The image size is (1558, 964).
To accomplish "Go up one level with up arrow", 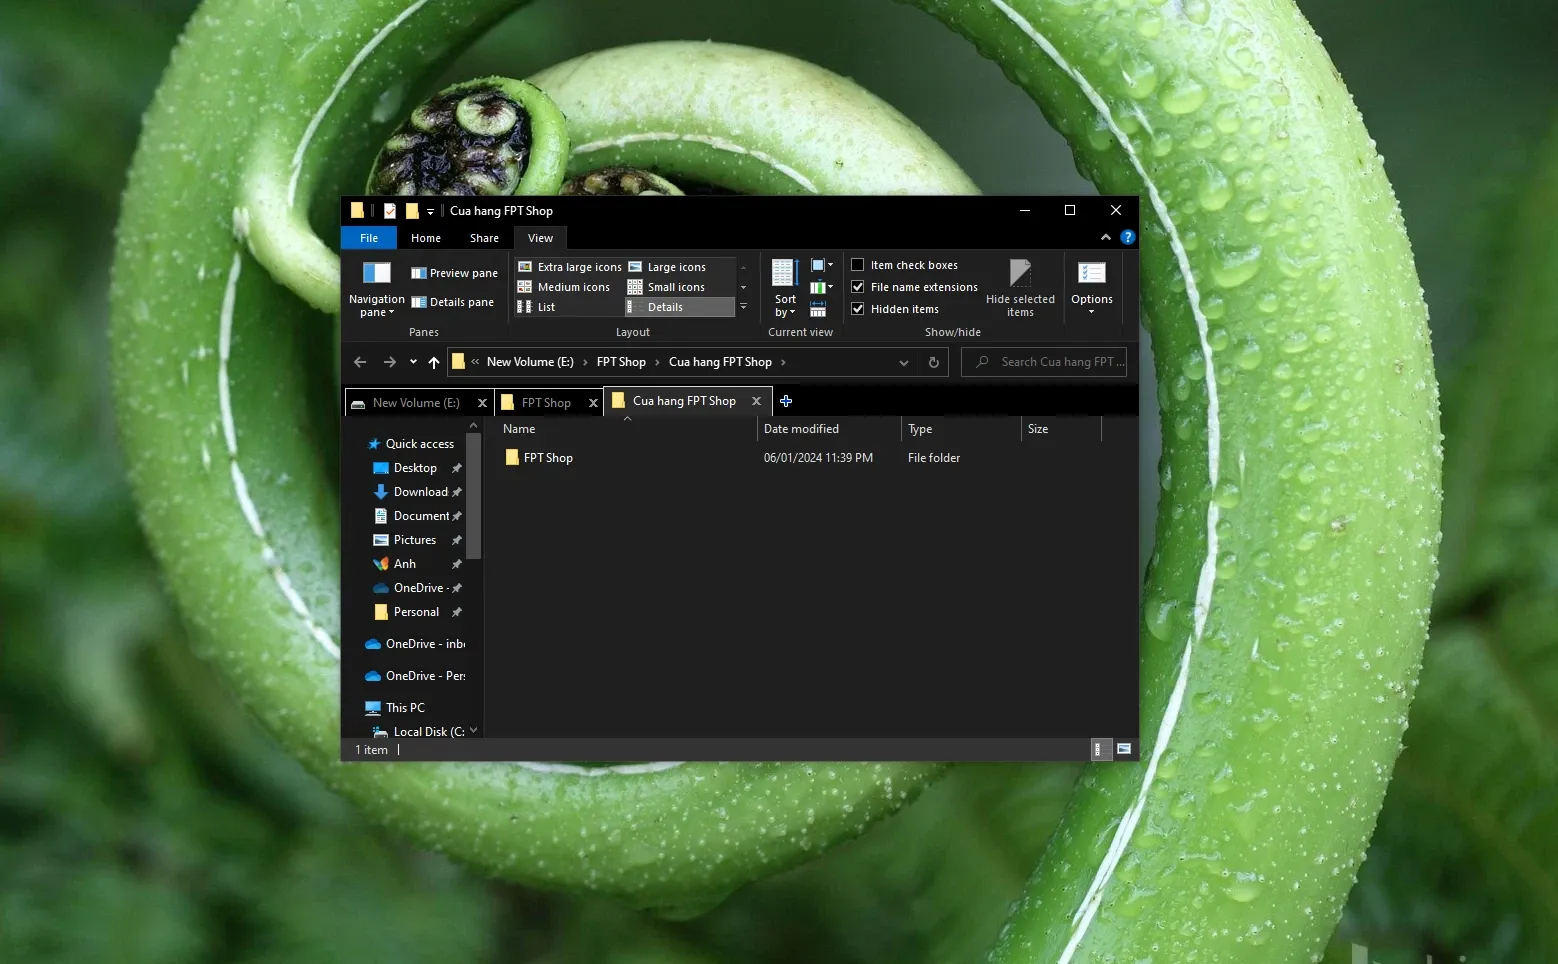I will coord(433,362).
